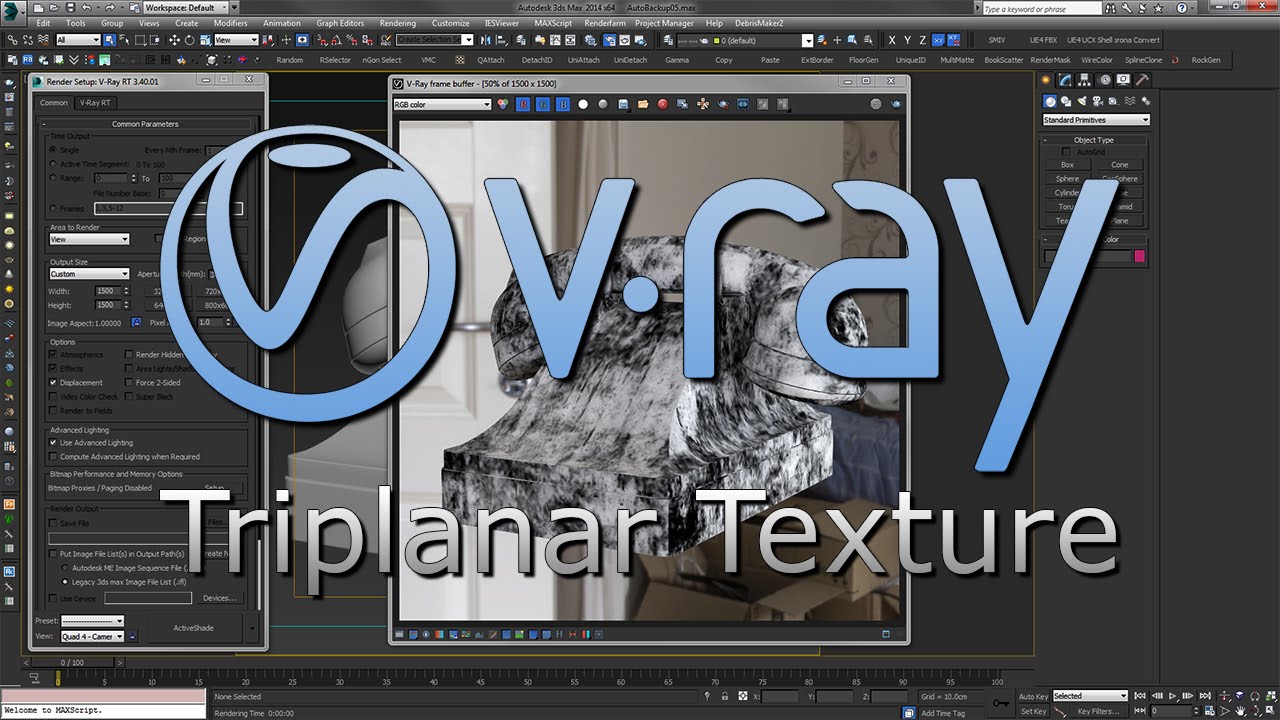This screenshot has width=1280, height=720.
Task: Open selection filter All dropdown
Action: pos(78,40)
